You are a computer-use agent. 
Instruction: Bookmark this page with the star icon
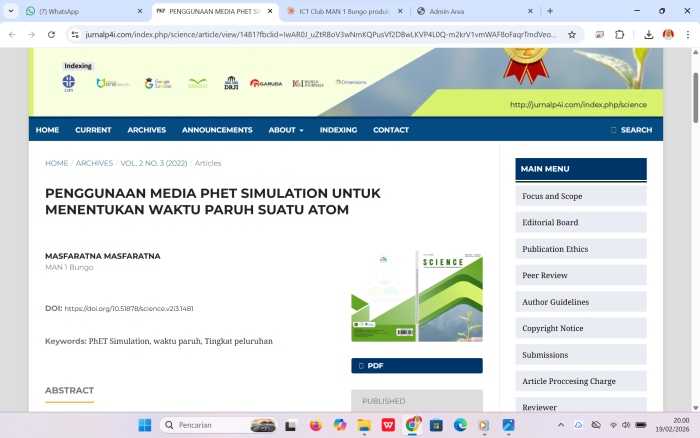point(572,34)
